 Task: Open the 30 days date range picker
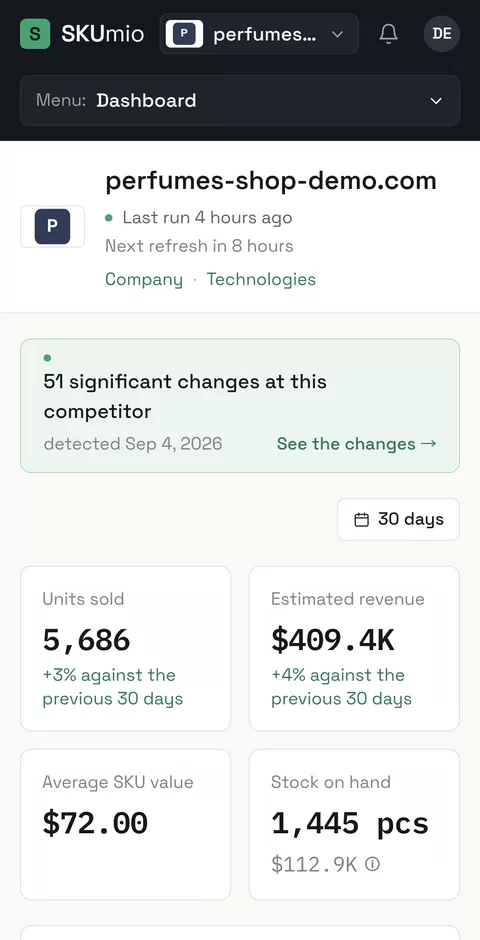coord(399,519)
